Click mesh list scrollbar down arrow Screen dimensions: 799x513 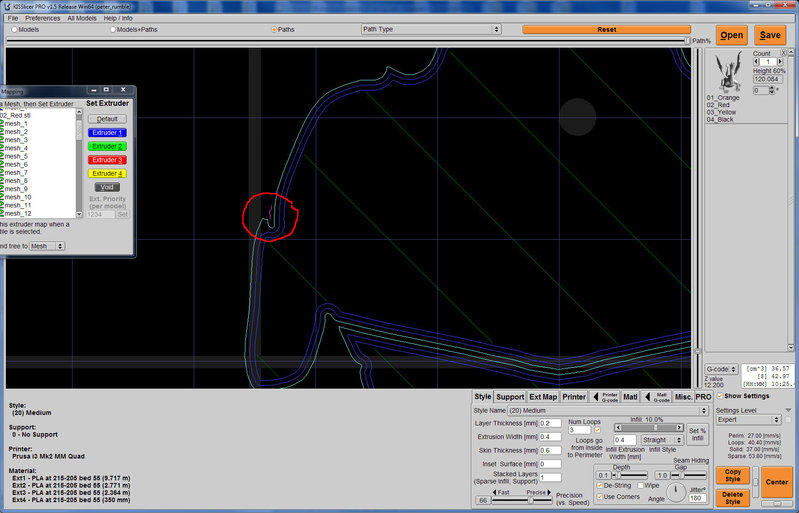pos(79,214)
